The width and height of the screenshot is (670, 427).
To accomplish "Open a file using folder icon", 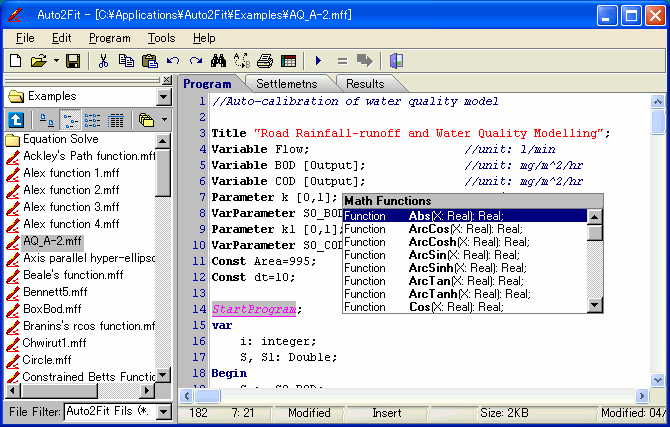I will click(x=38, y=61).
